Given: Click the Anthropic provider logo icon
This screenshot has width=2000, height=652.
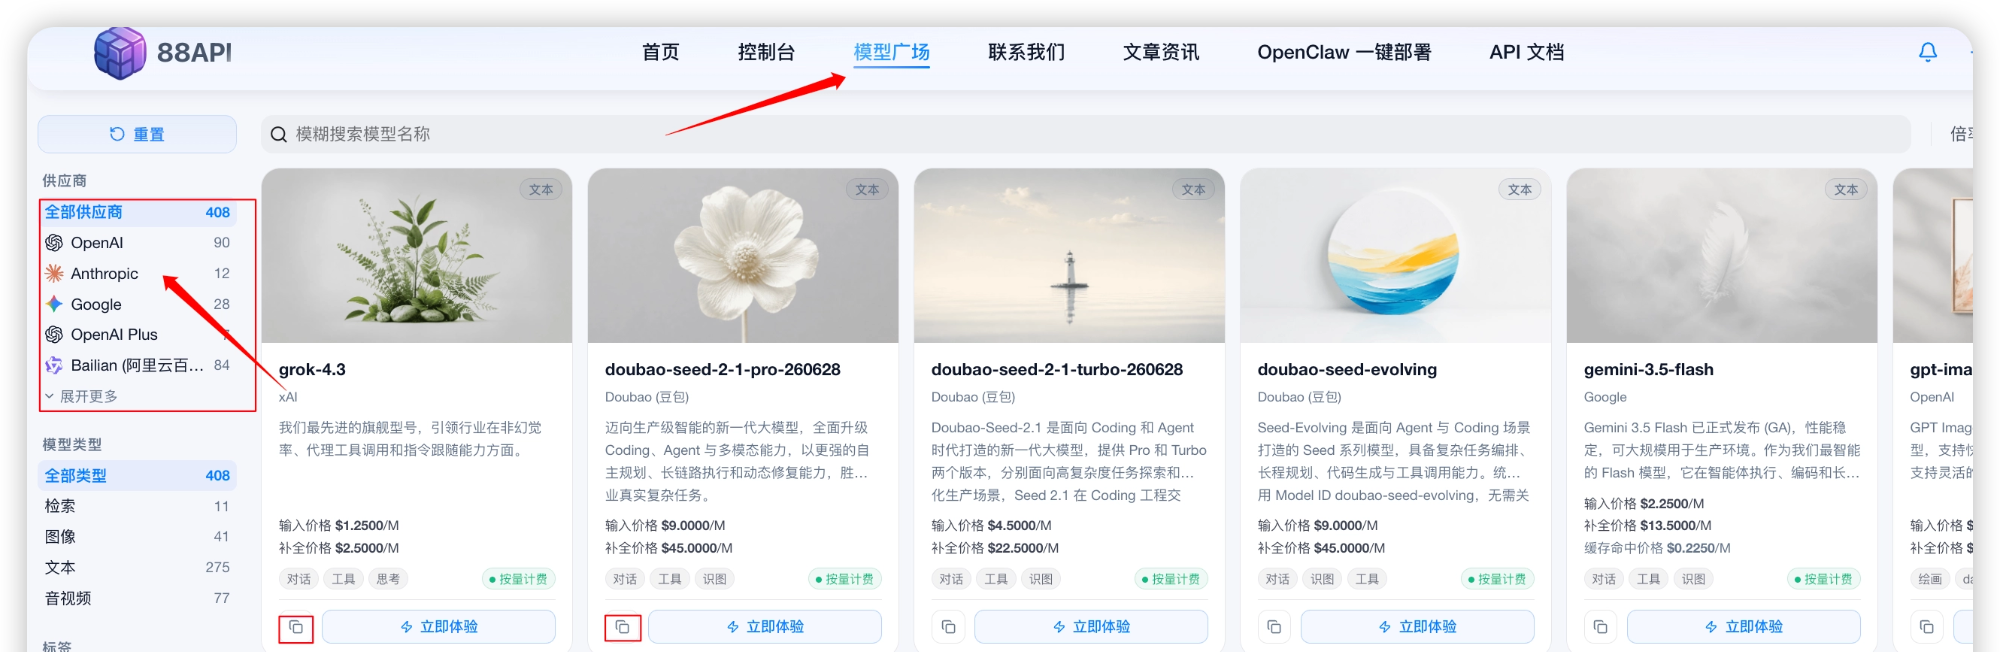Looking at the screenshot, I should [x=54, y=273].
